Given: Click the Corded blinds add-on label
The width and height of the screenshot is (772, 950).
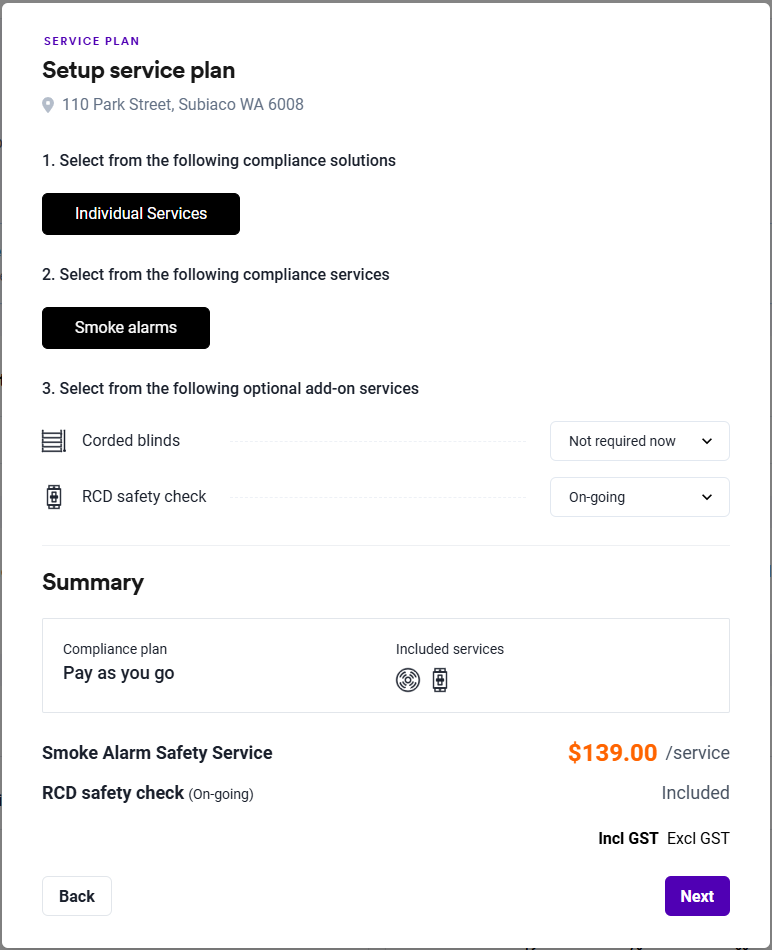Looking at the screenshot, I should pos(131,441).
